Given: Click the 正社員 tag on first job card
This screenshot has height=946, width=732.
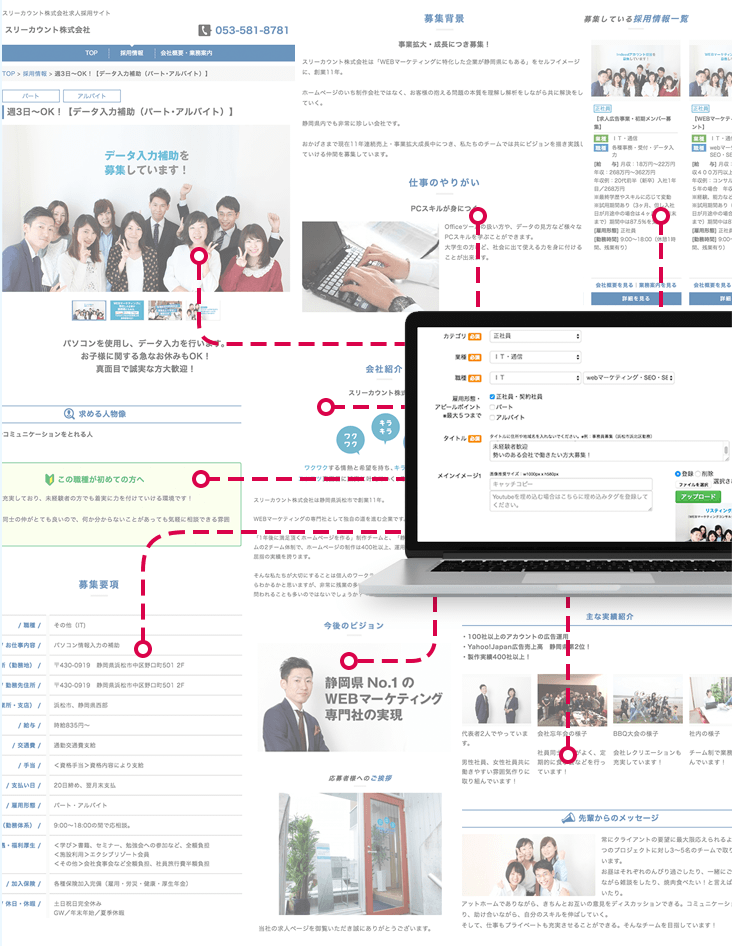Looking at the screenshot, I should [603, 107].
